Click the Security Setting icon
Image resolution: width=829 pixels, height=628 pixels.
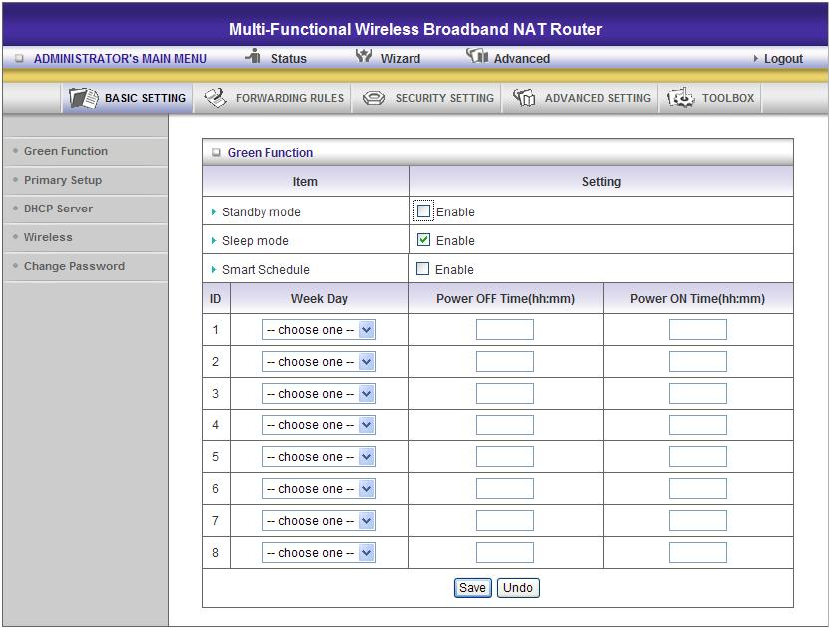[374, 98]
